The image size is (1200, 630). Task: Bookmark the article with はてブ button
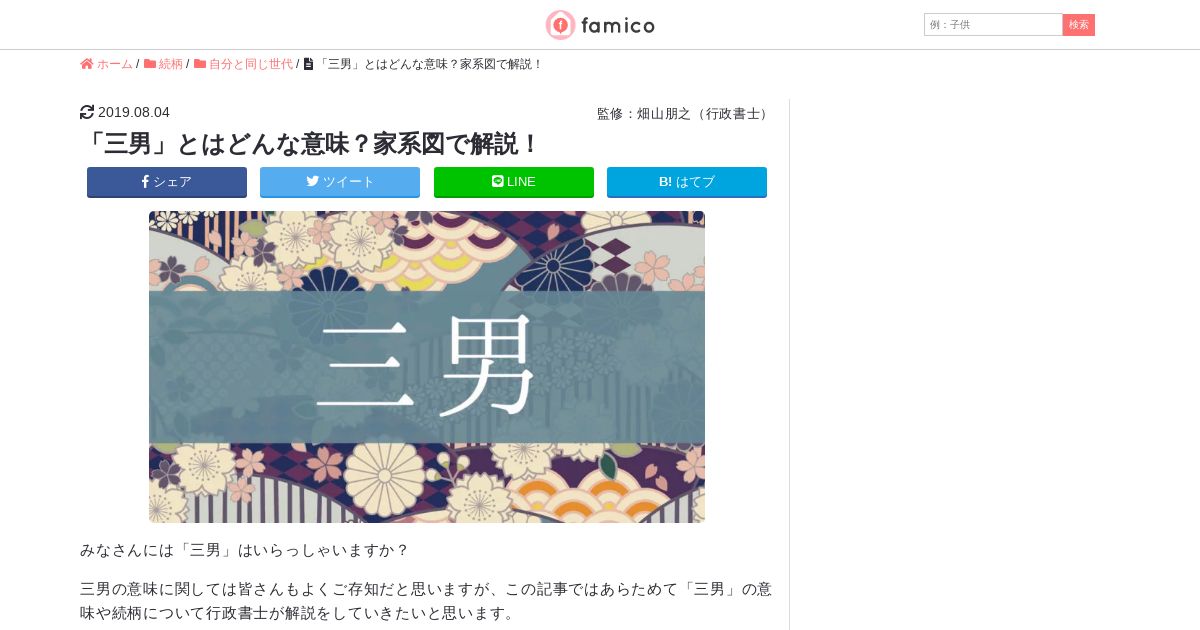687,182
